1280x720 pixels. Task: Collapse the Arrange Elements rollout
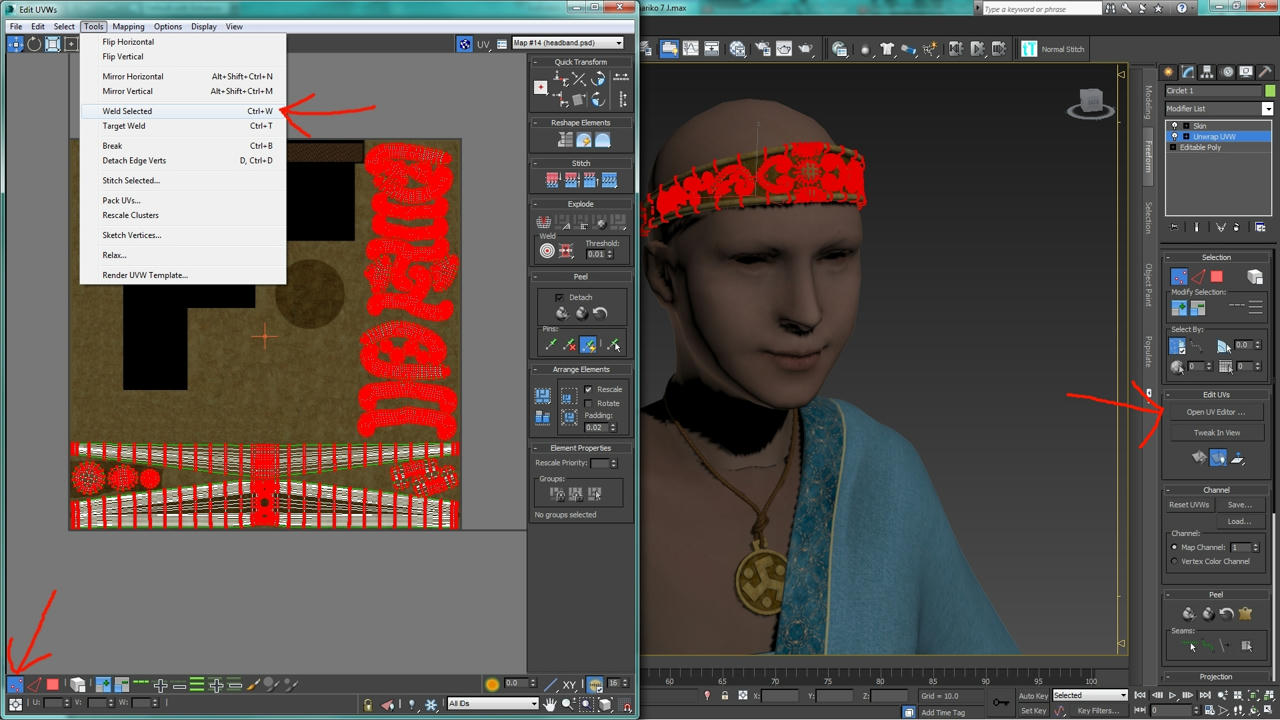[x=581, y=369]
